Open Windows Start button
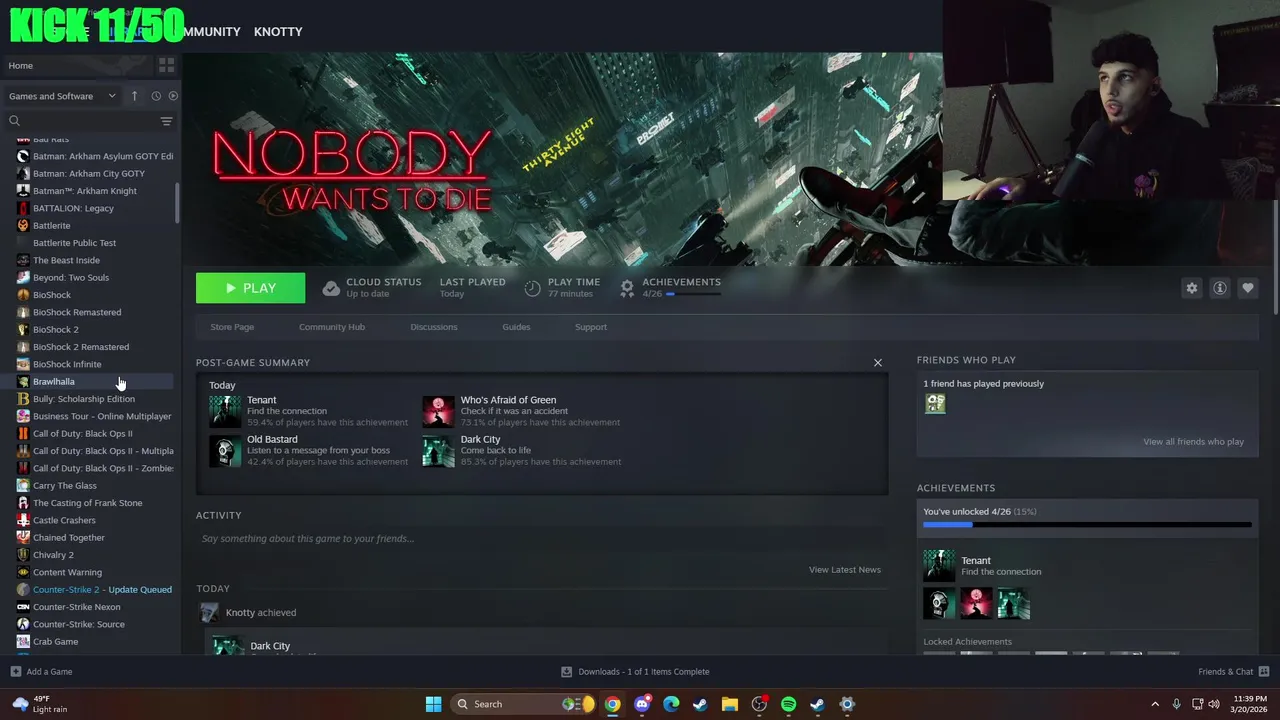The width and height of the screenshot is (1280, 720). click(x=433, y=704)
